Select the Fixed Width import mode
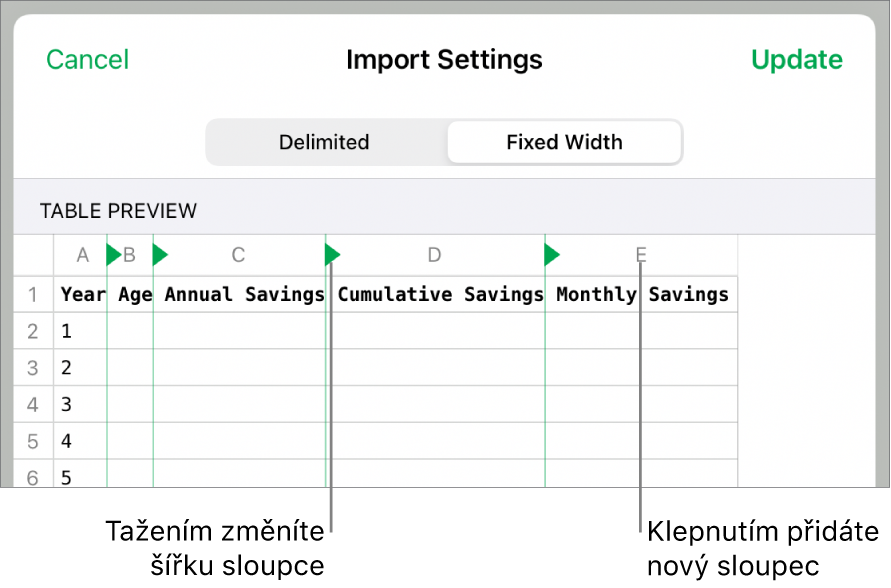Image resolution: width=891 pixels, height=588 pixels. pyautogui.click(x=564, y=142)
